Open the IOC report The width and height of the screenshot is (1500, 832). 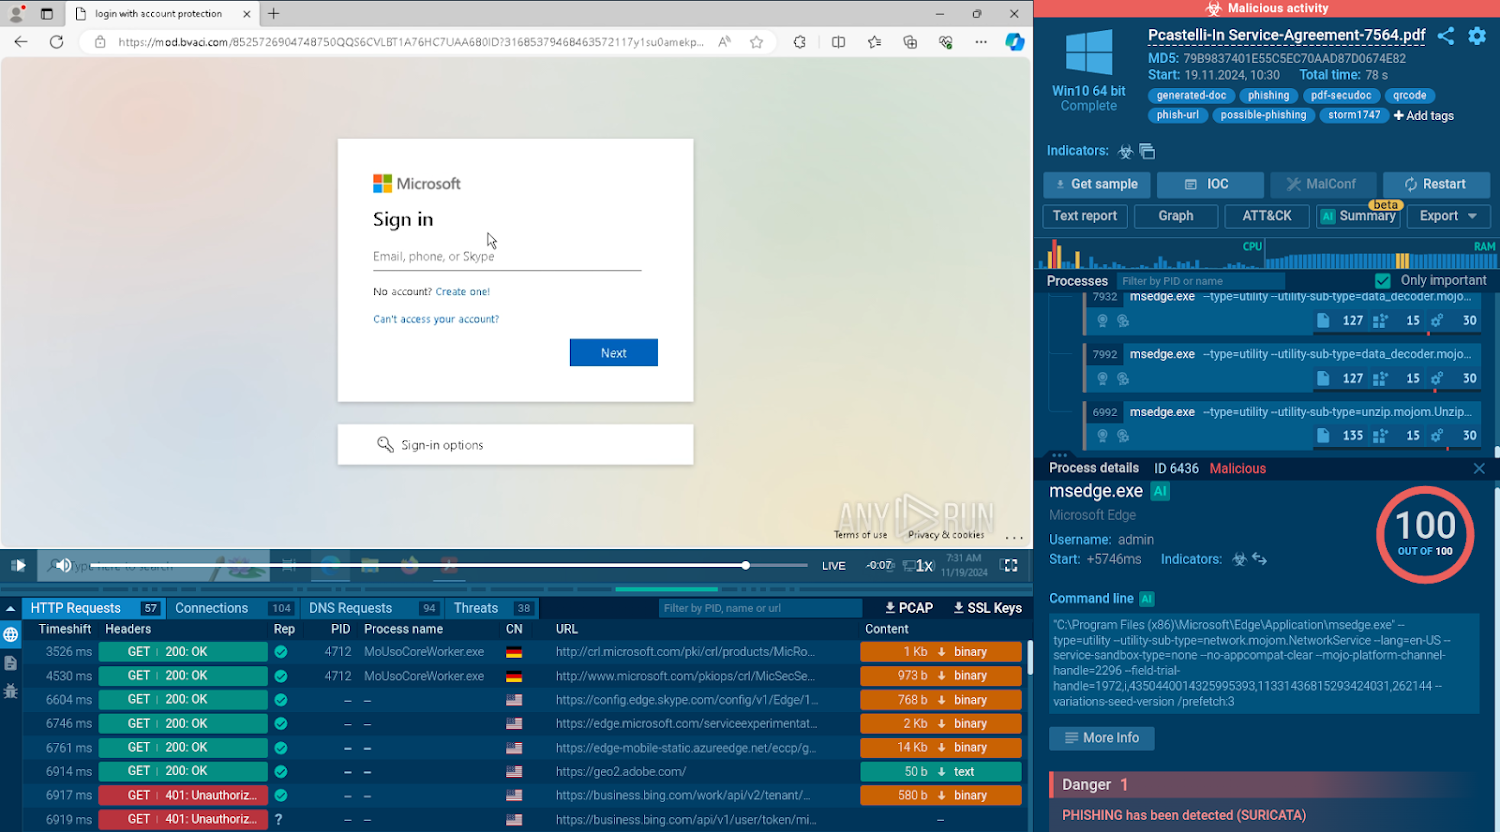[1210, 184]
